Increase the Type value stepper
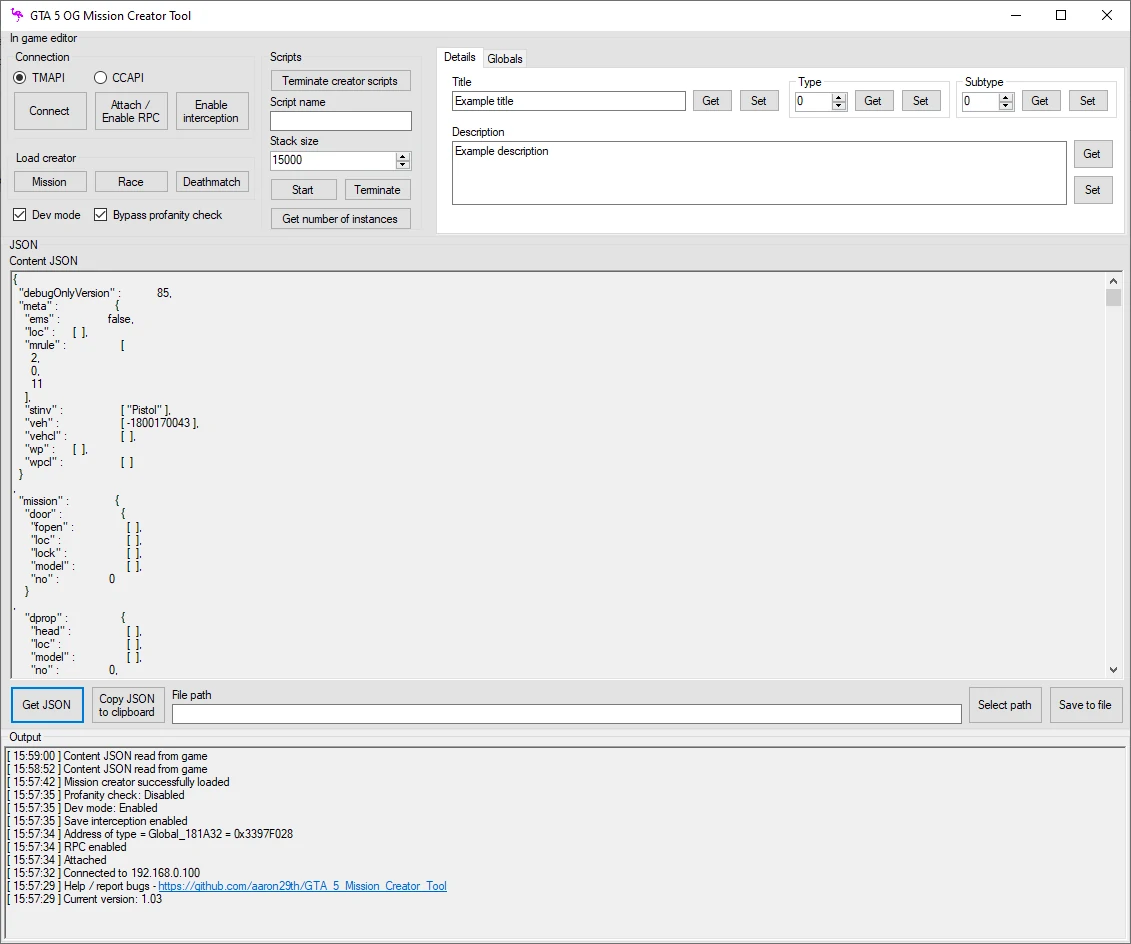Viewport: 1131px width, 944px height. [838, 97]
